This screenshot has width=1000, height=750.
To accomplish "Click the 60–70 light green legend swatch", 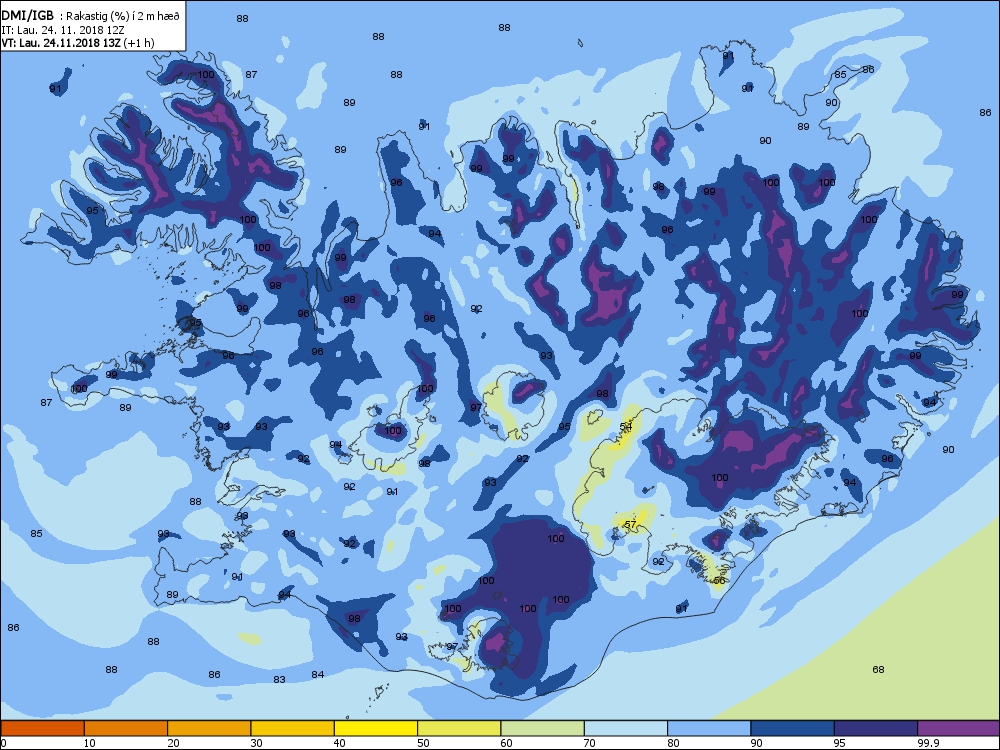I will [x=543, y=728].
